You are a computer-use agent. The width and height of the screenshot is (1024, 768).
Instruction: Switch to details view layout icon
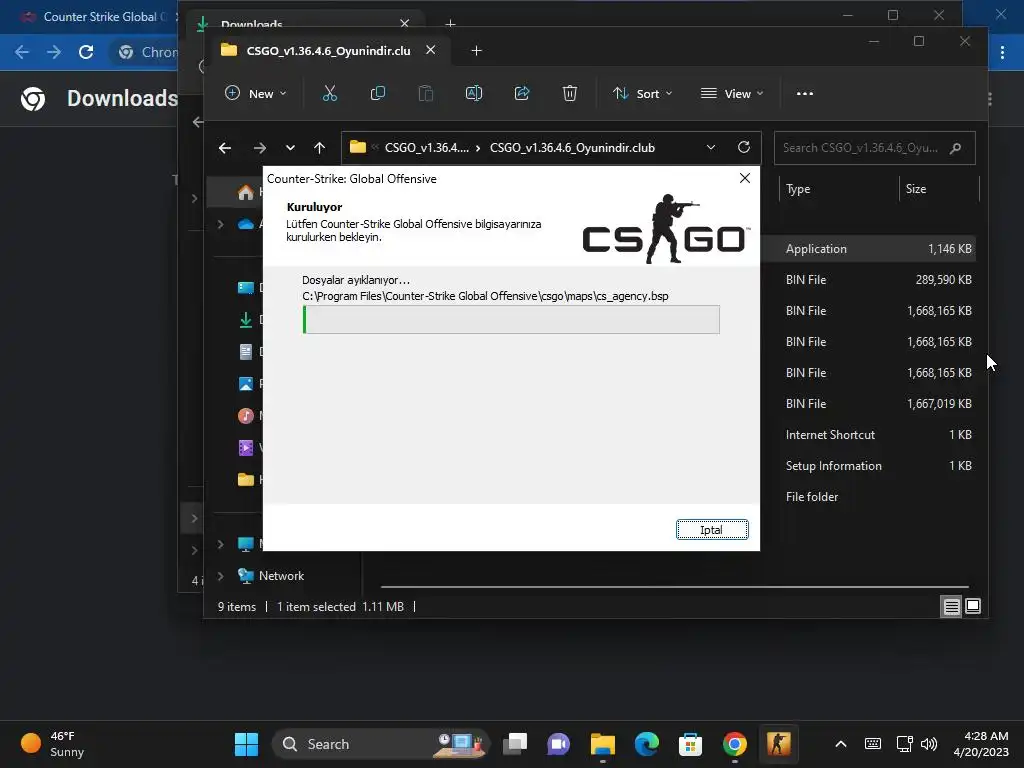[952, 607]
